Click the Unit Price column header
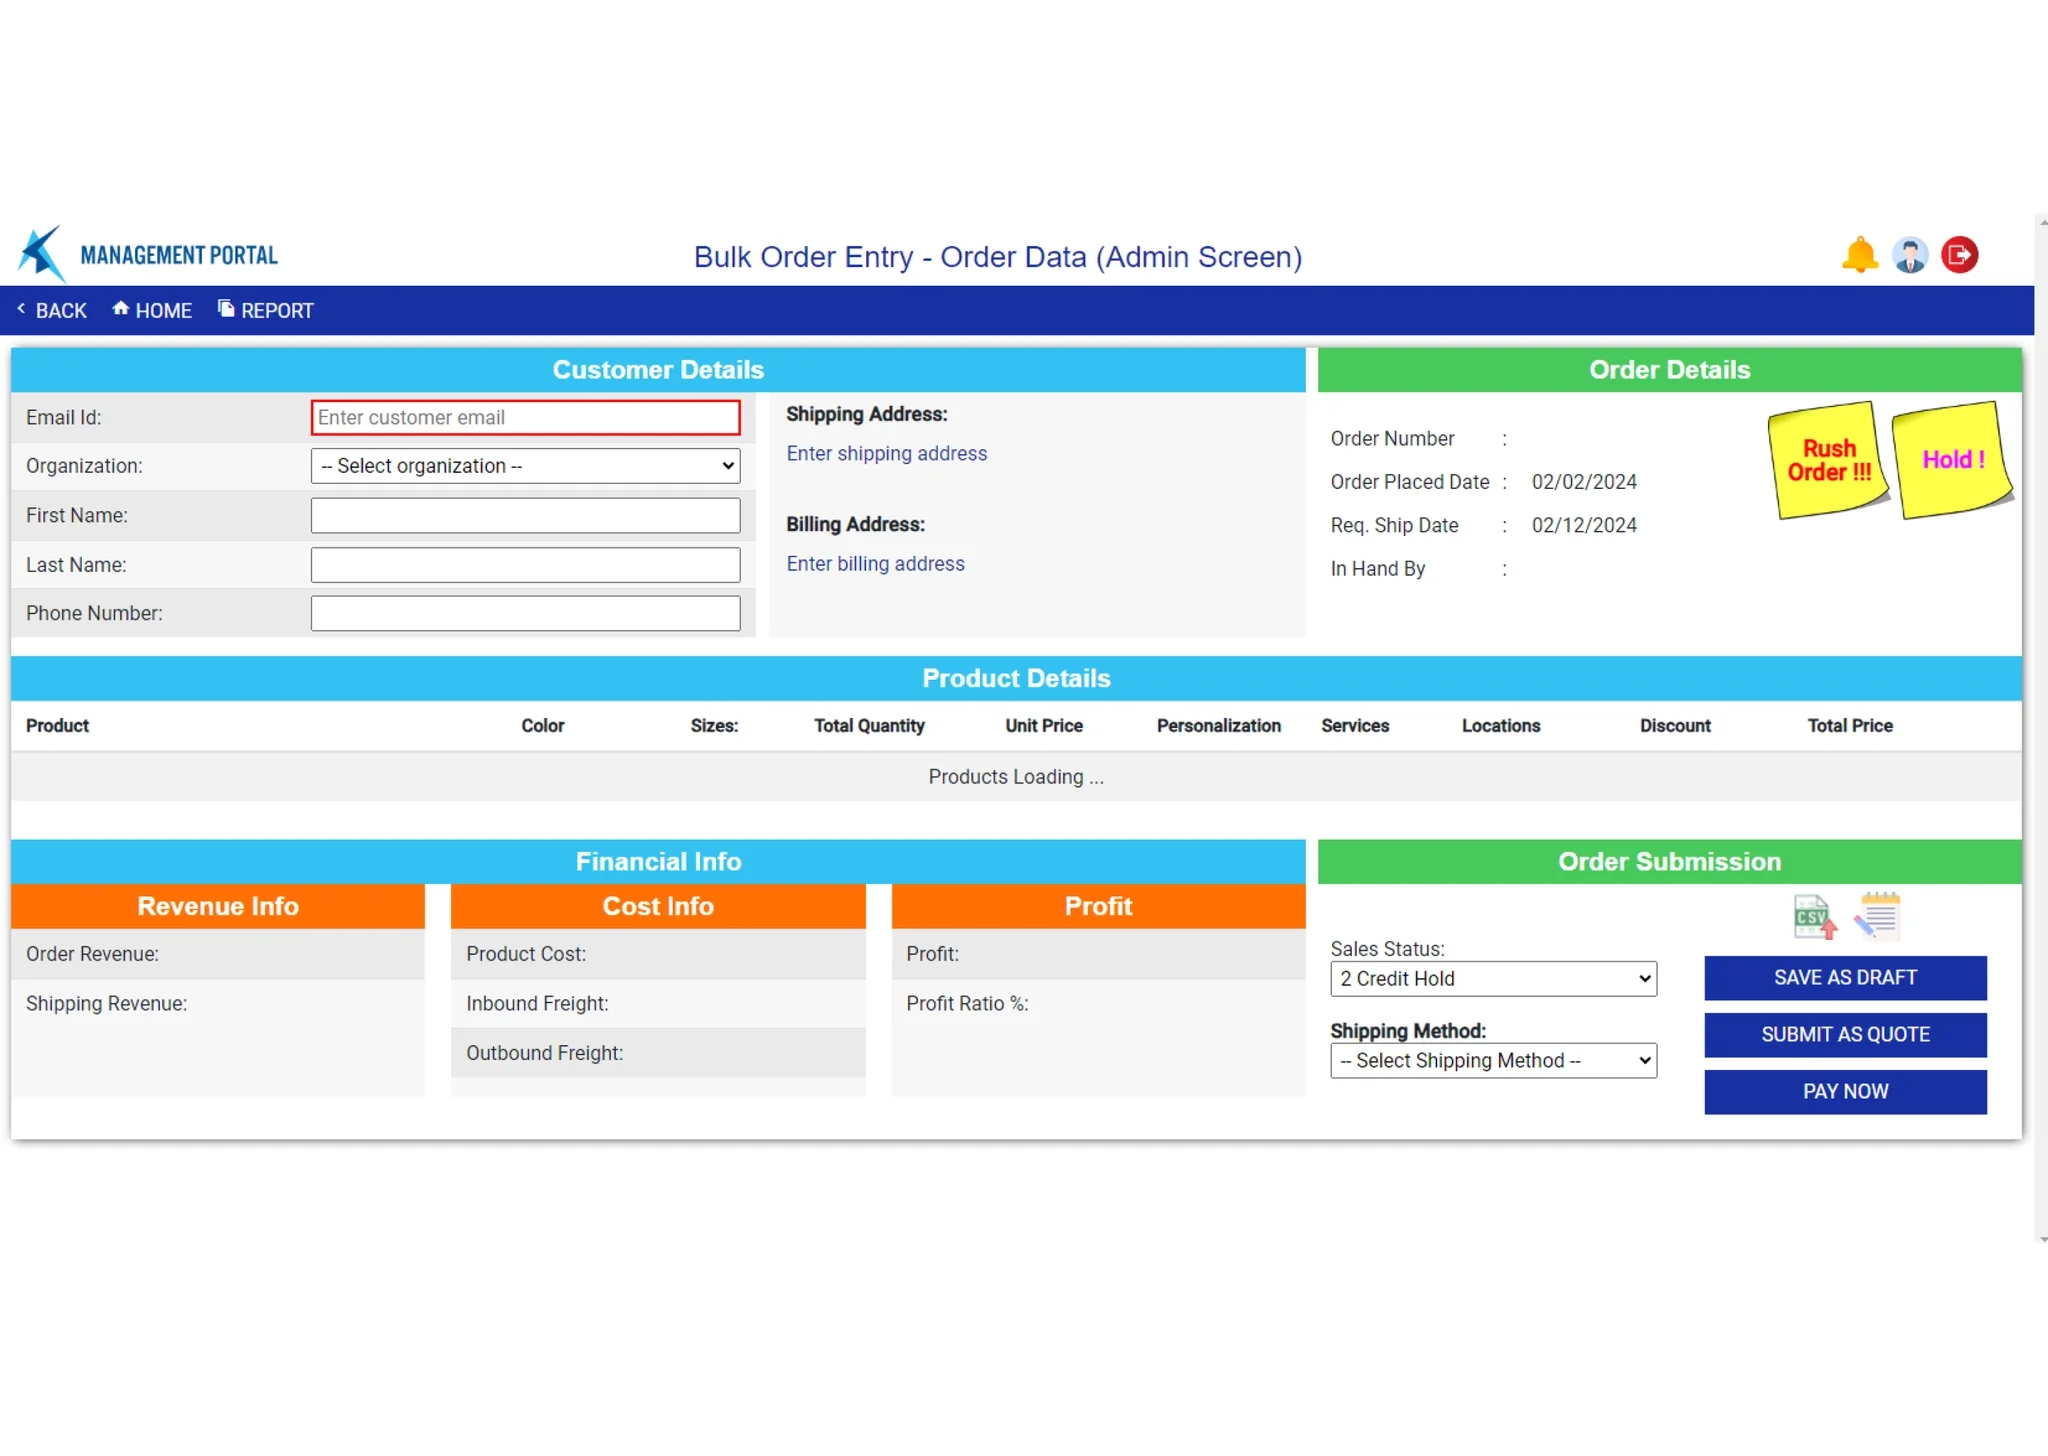This screenshot has width=2048, height=1456. (x=1044, y=726)
